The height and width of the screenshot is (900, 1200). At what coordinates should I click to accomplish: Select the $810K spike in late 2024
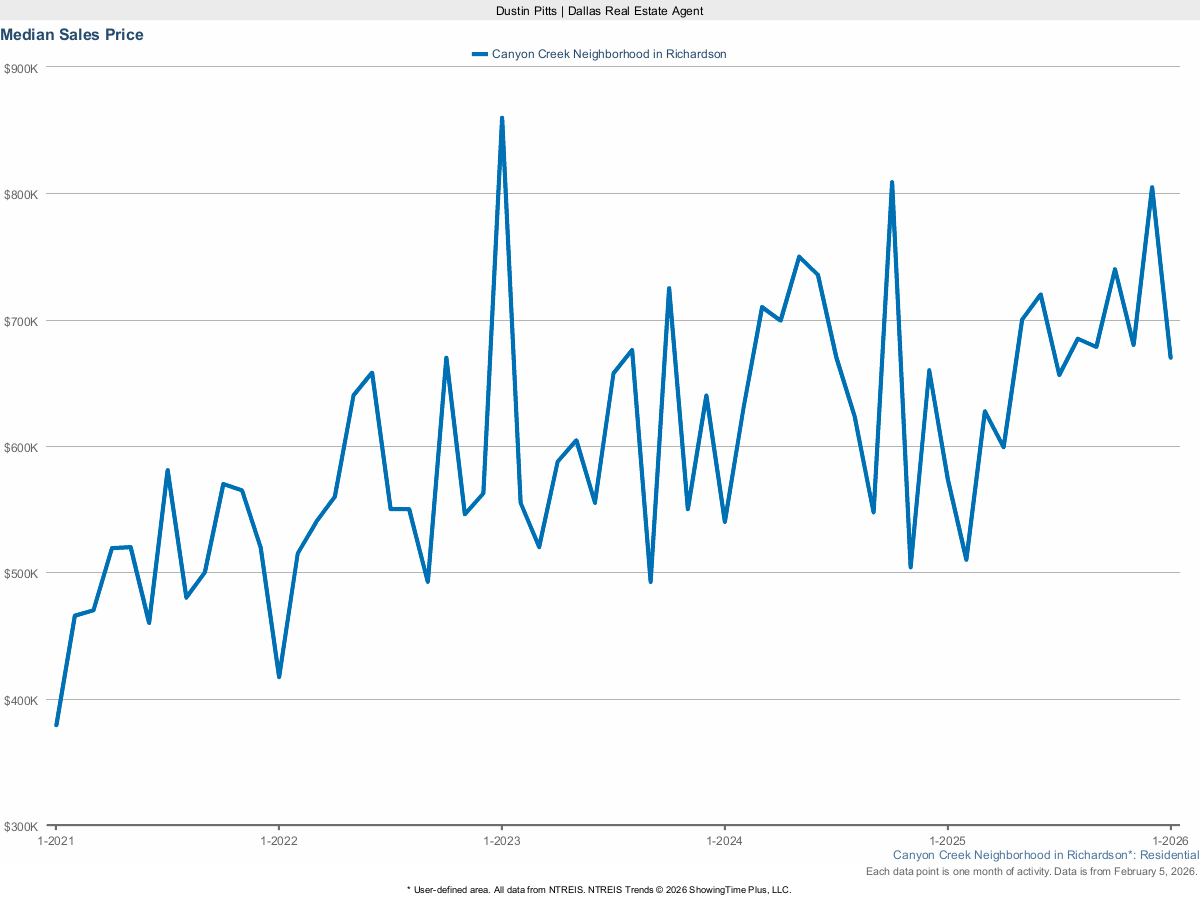[x=892, y=182]
